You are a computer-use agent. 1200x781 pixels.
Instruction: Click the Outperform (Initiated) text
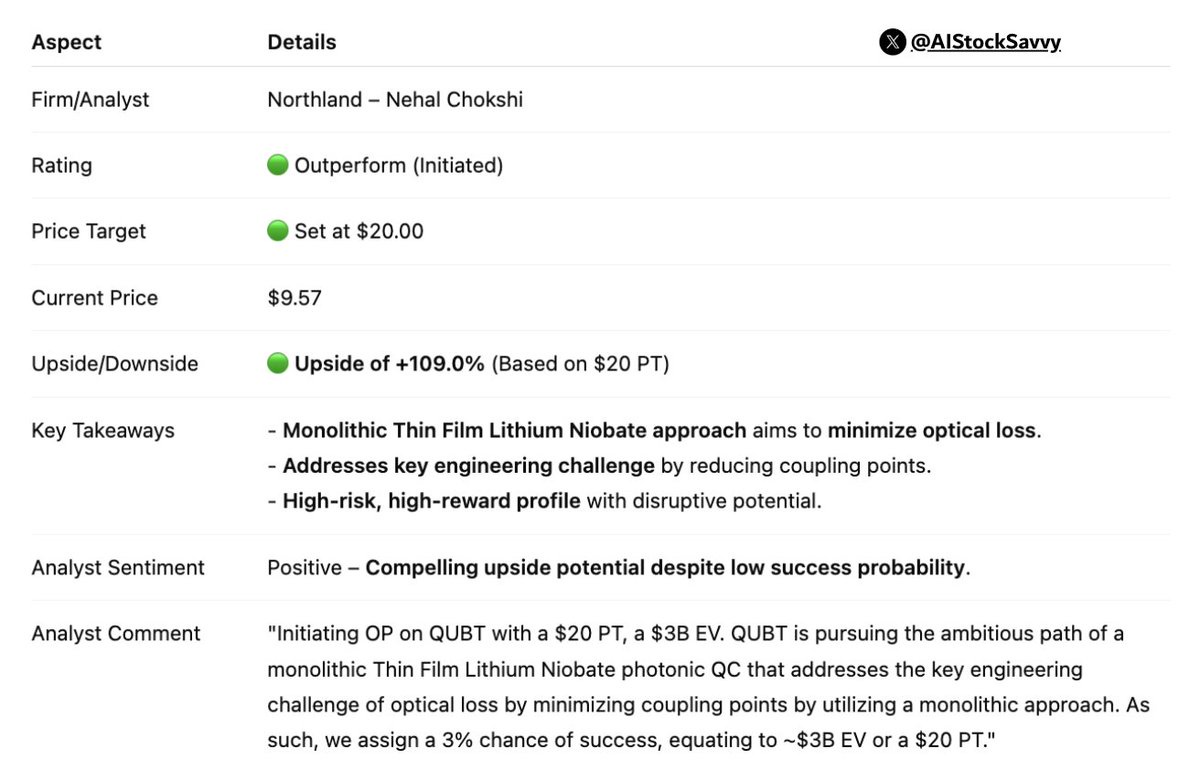(398, 165)
